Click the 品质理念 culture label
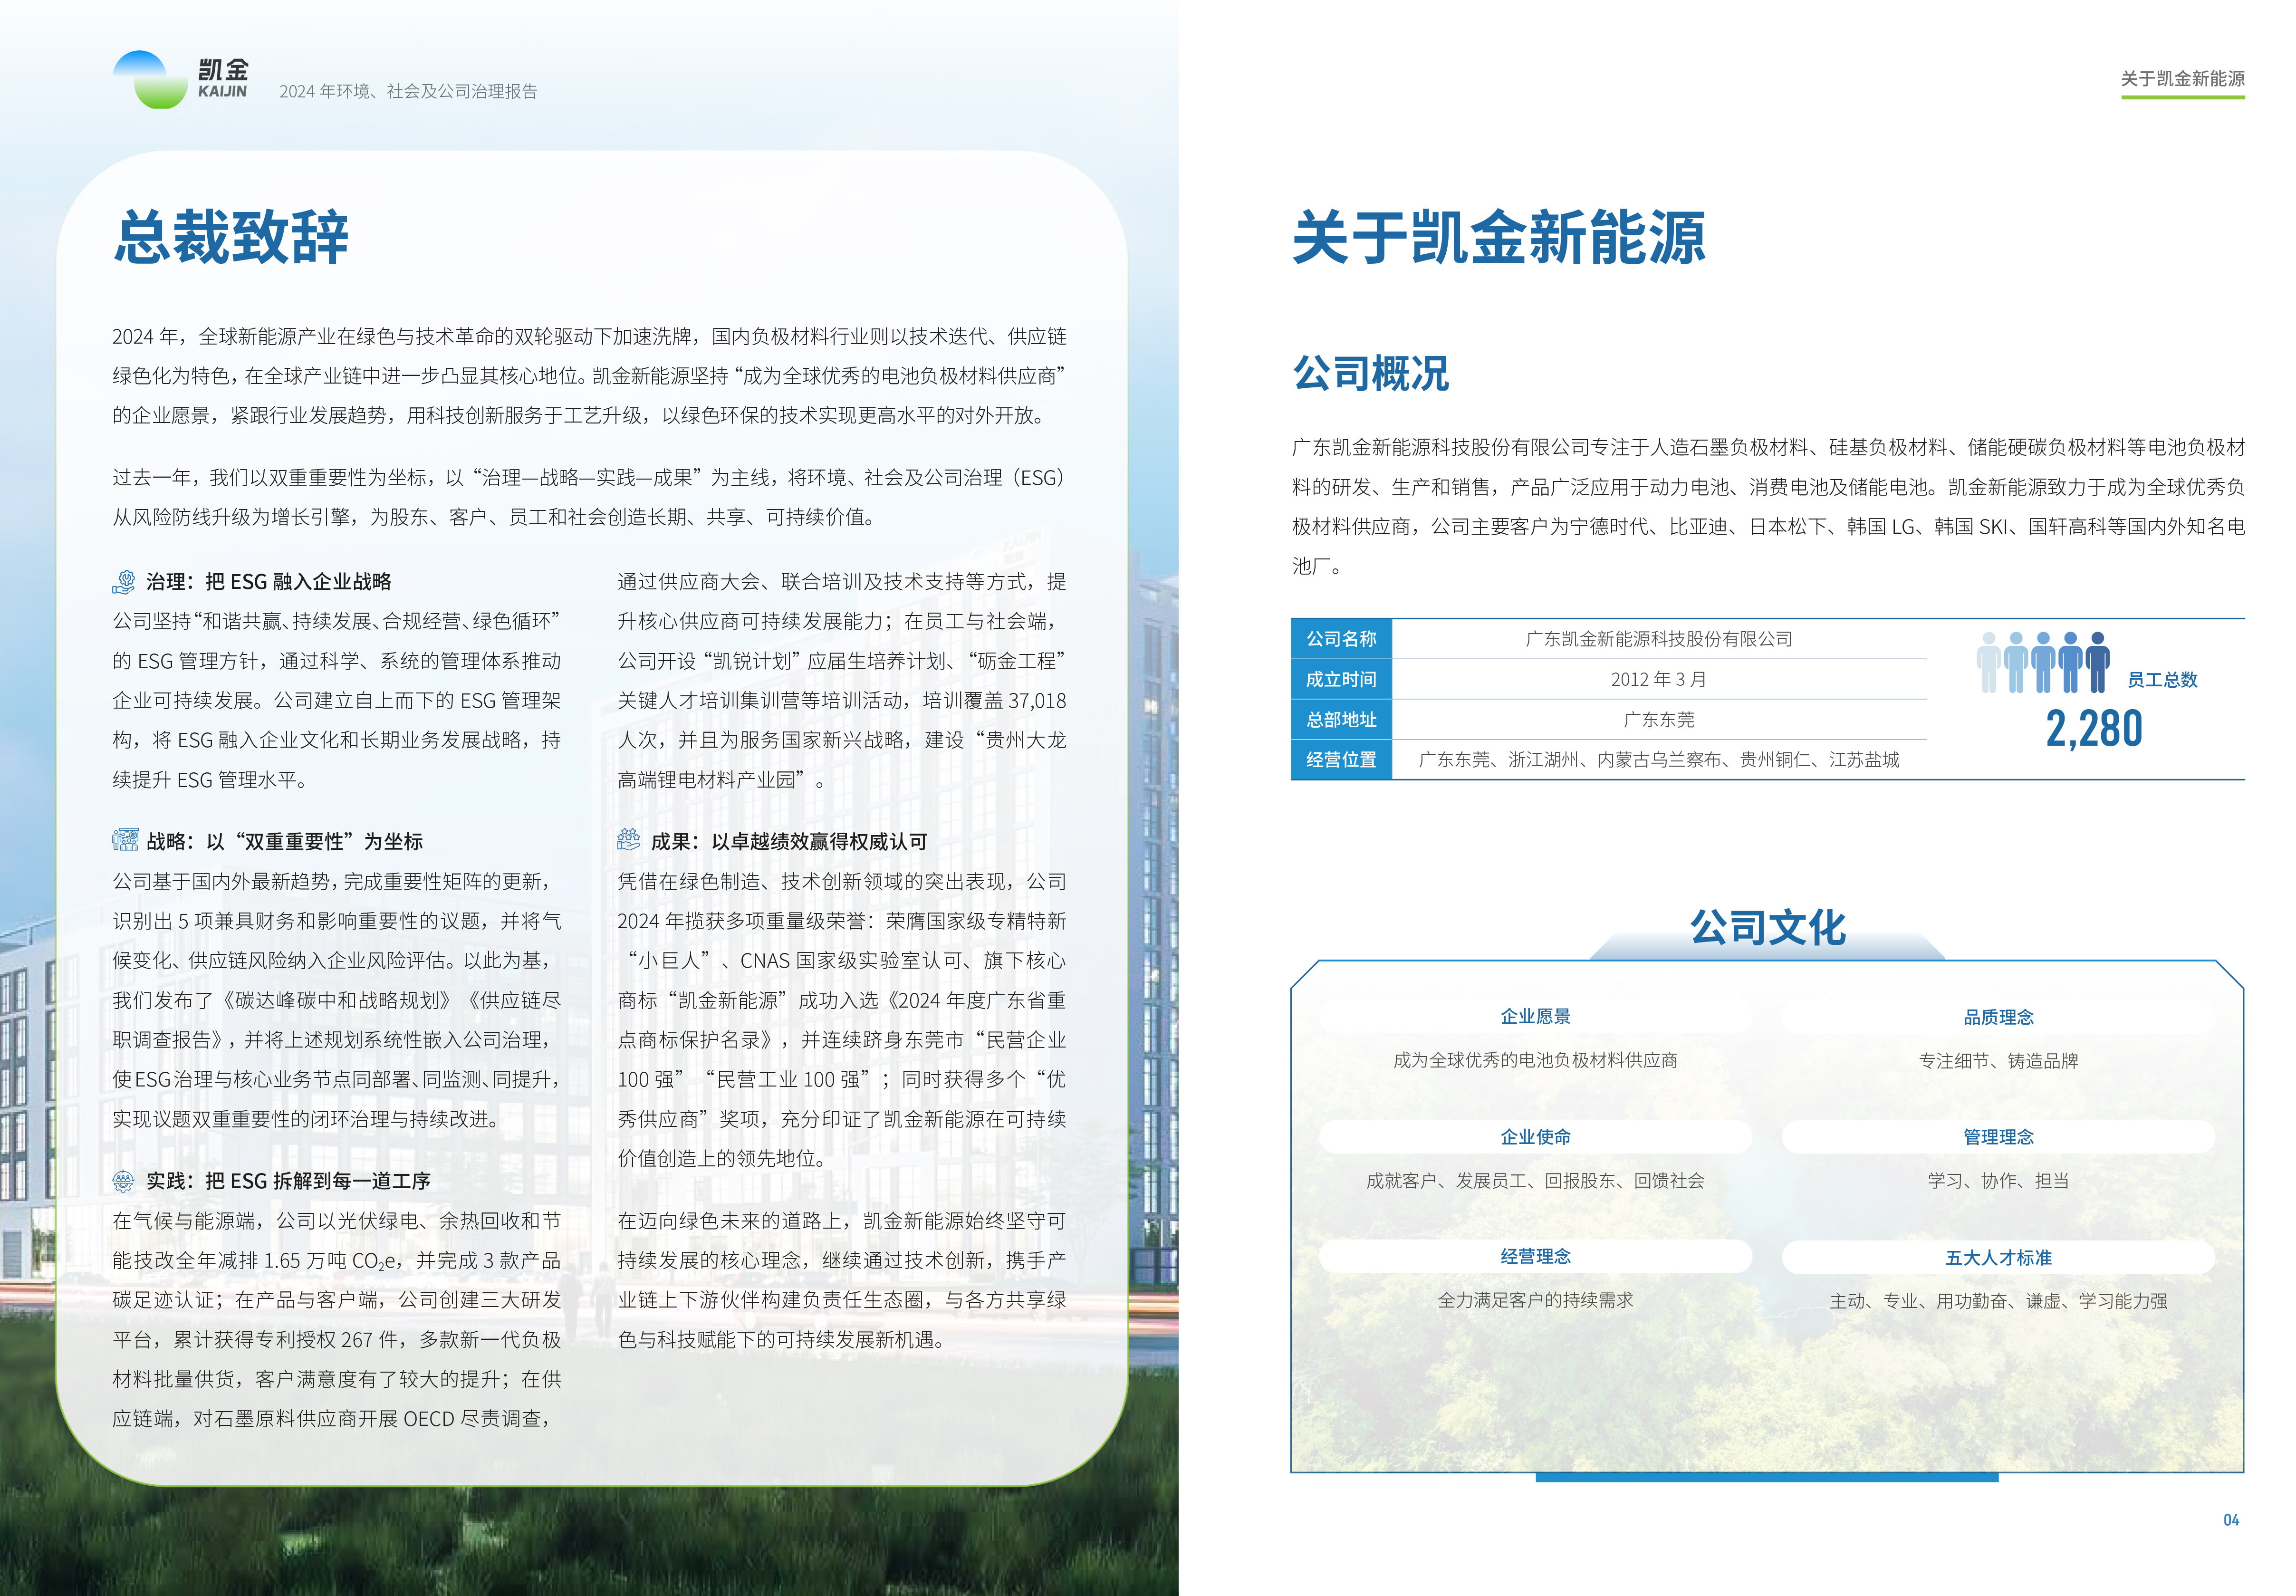Screen dimensions: 2296x1596 click(1998, 1017)
